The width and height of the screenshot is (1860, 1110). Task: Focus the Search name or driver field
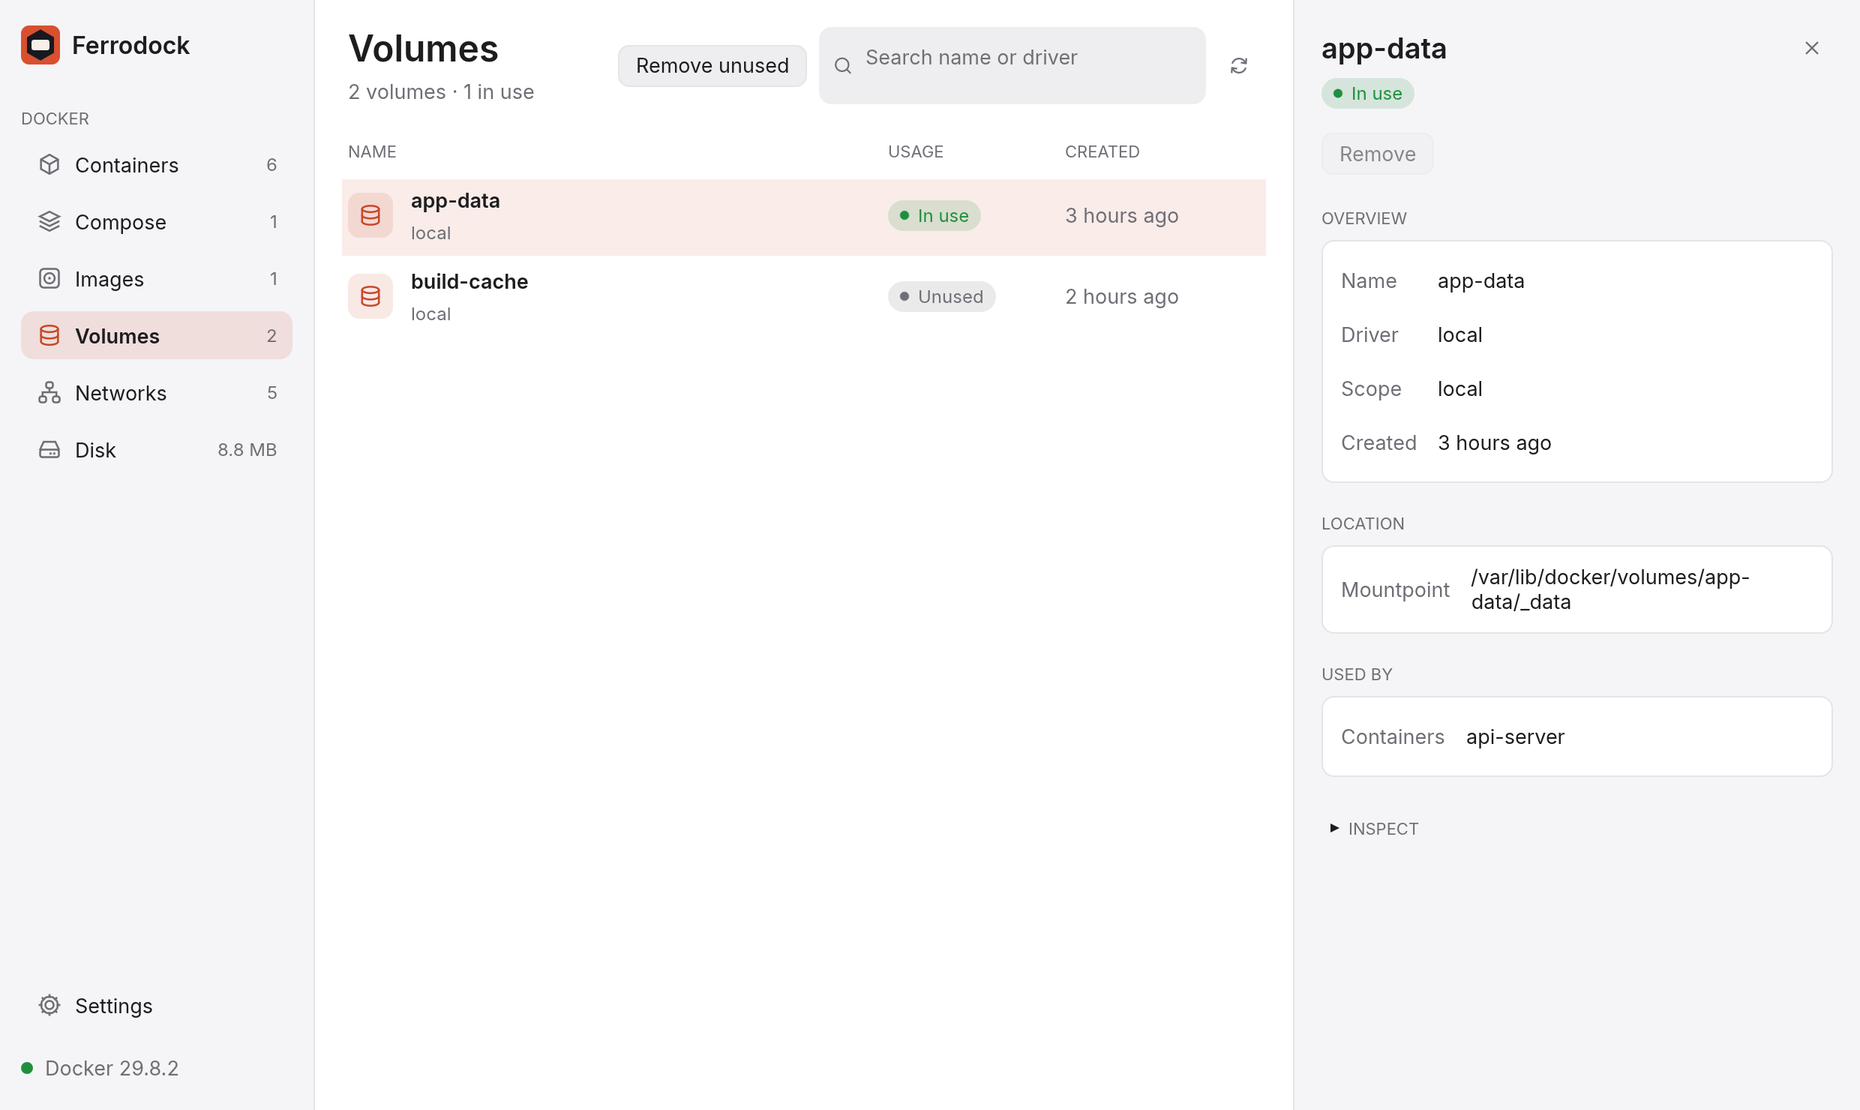coord(1012,65)
